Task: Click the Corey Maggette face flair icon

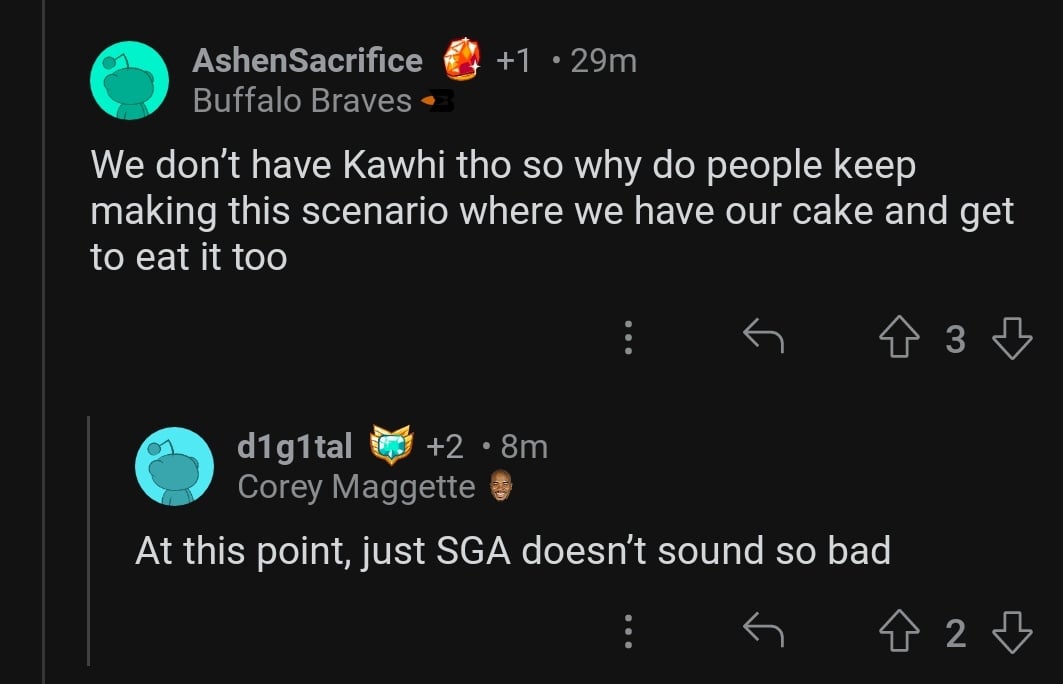Action: (x=502, y=487)
